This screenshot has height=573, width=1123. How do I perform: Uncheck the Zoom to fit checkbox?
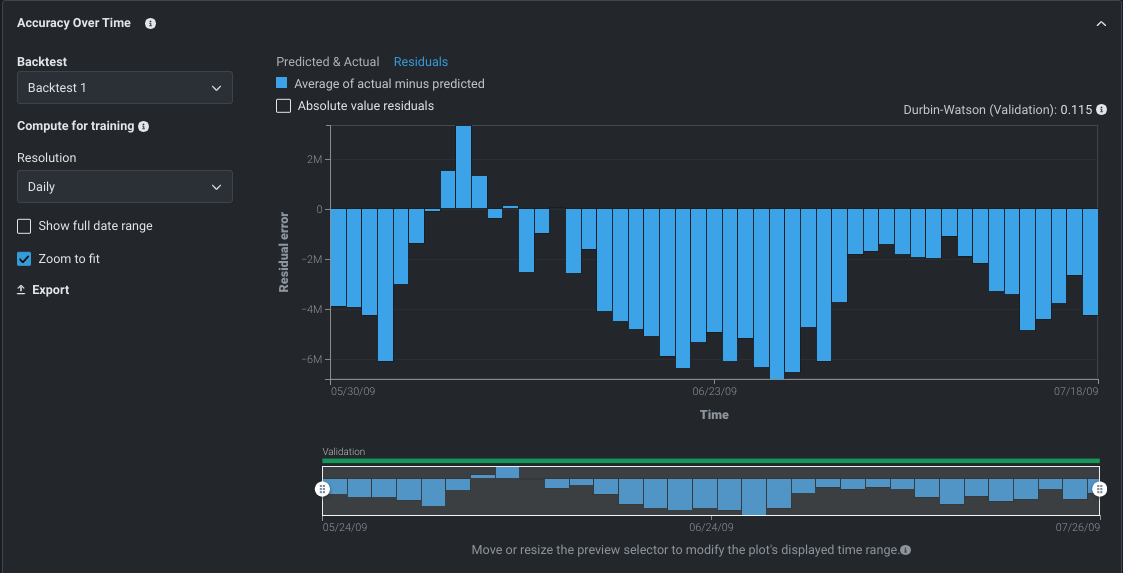(25, 259)
